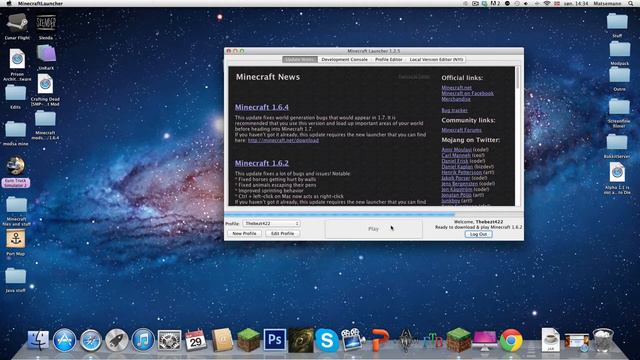Click the Edit Profile button
The image size is (640, 360).
[282, 233]
